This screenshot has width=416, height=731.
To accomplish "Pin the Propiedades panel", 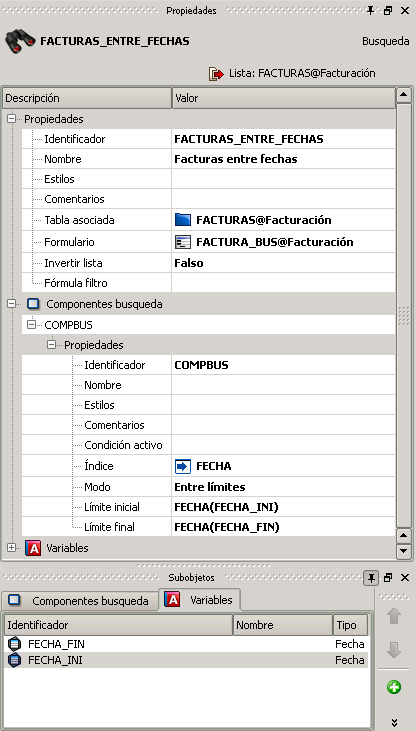I will [x=370, y=10].
